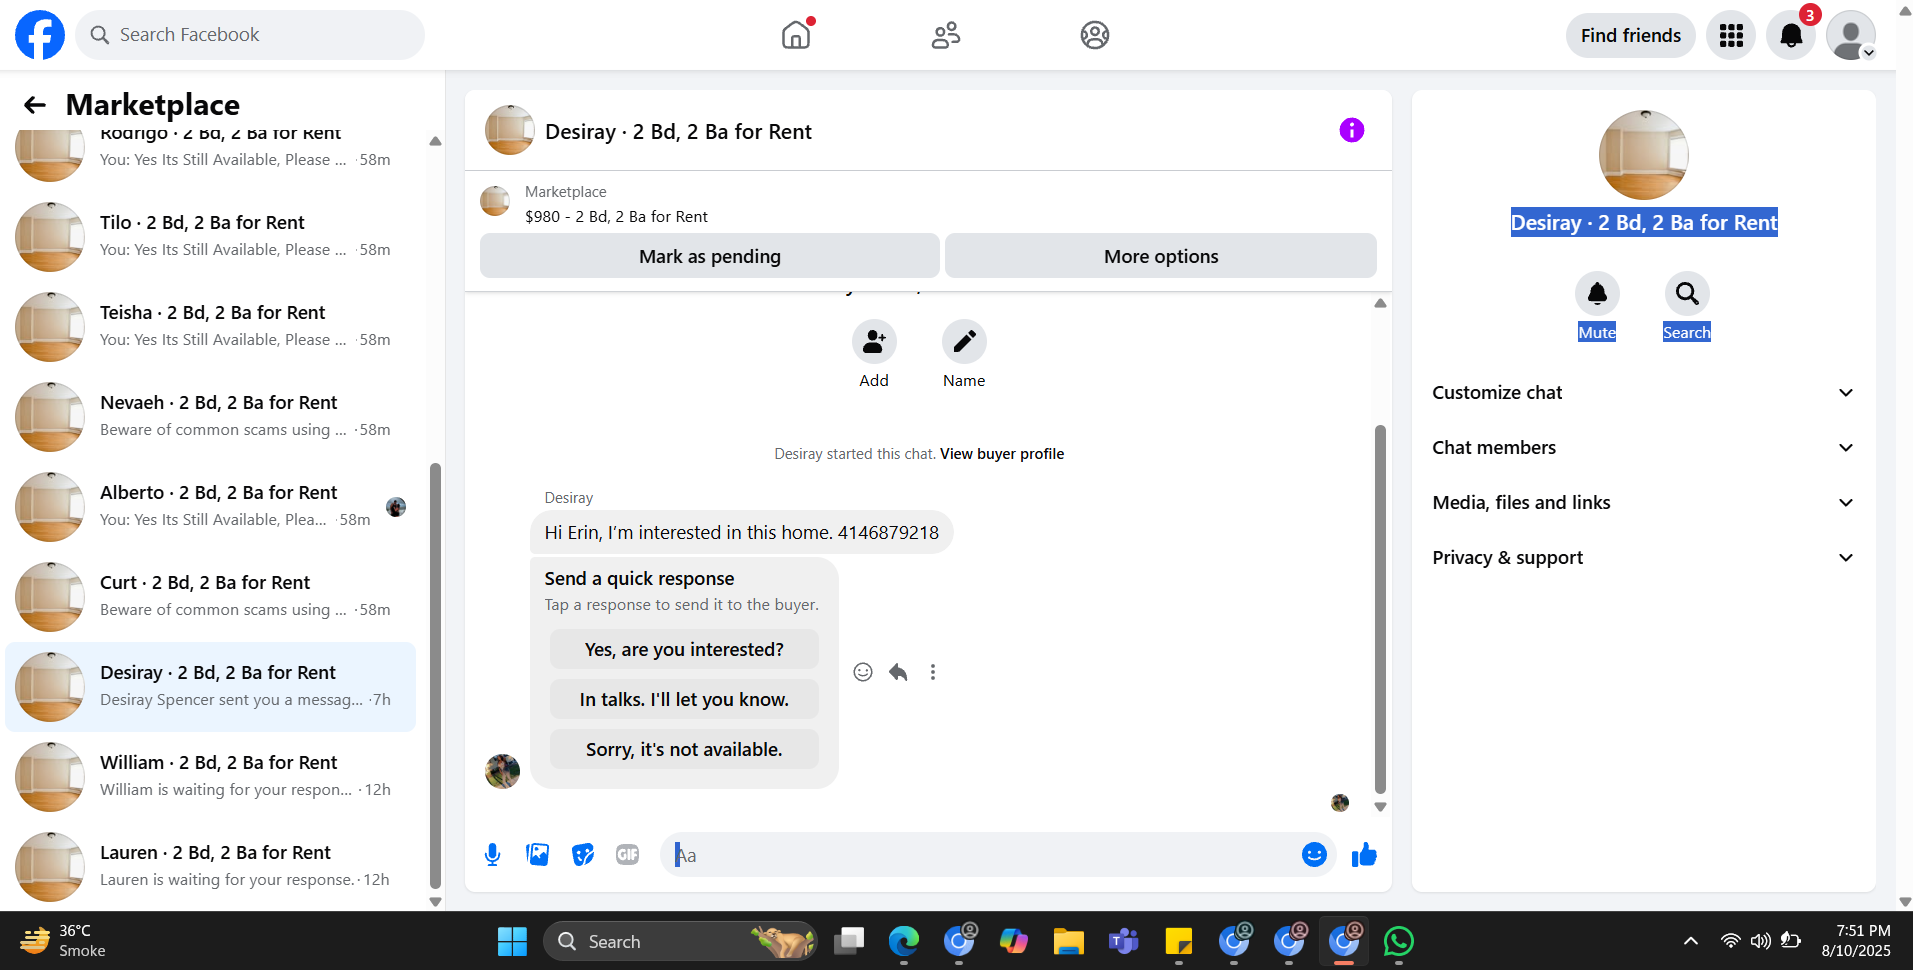The image size is (1913, 970).
Task: Expand the Privacy & support section
Action: click(1643, 558)
